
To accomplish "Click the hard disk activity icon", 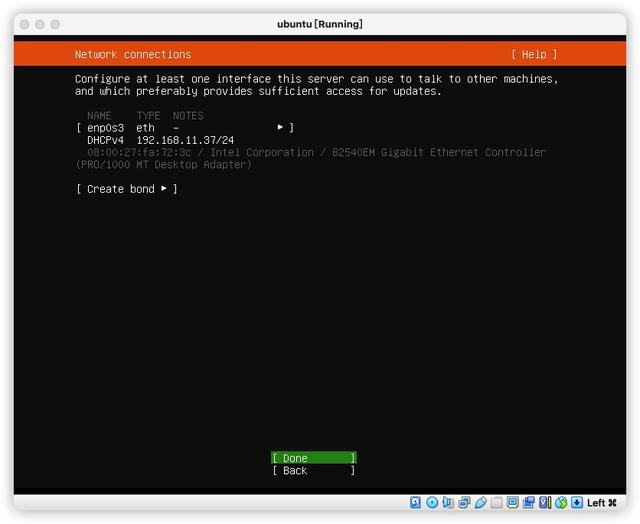I will tap(415, 502).
